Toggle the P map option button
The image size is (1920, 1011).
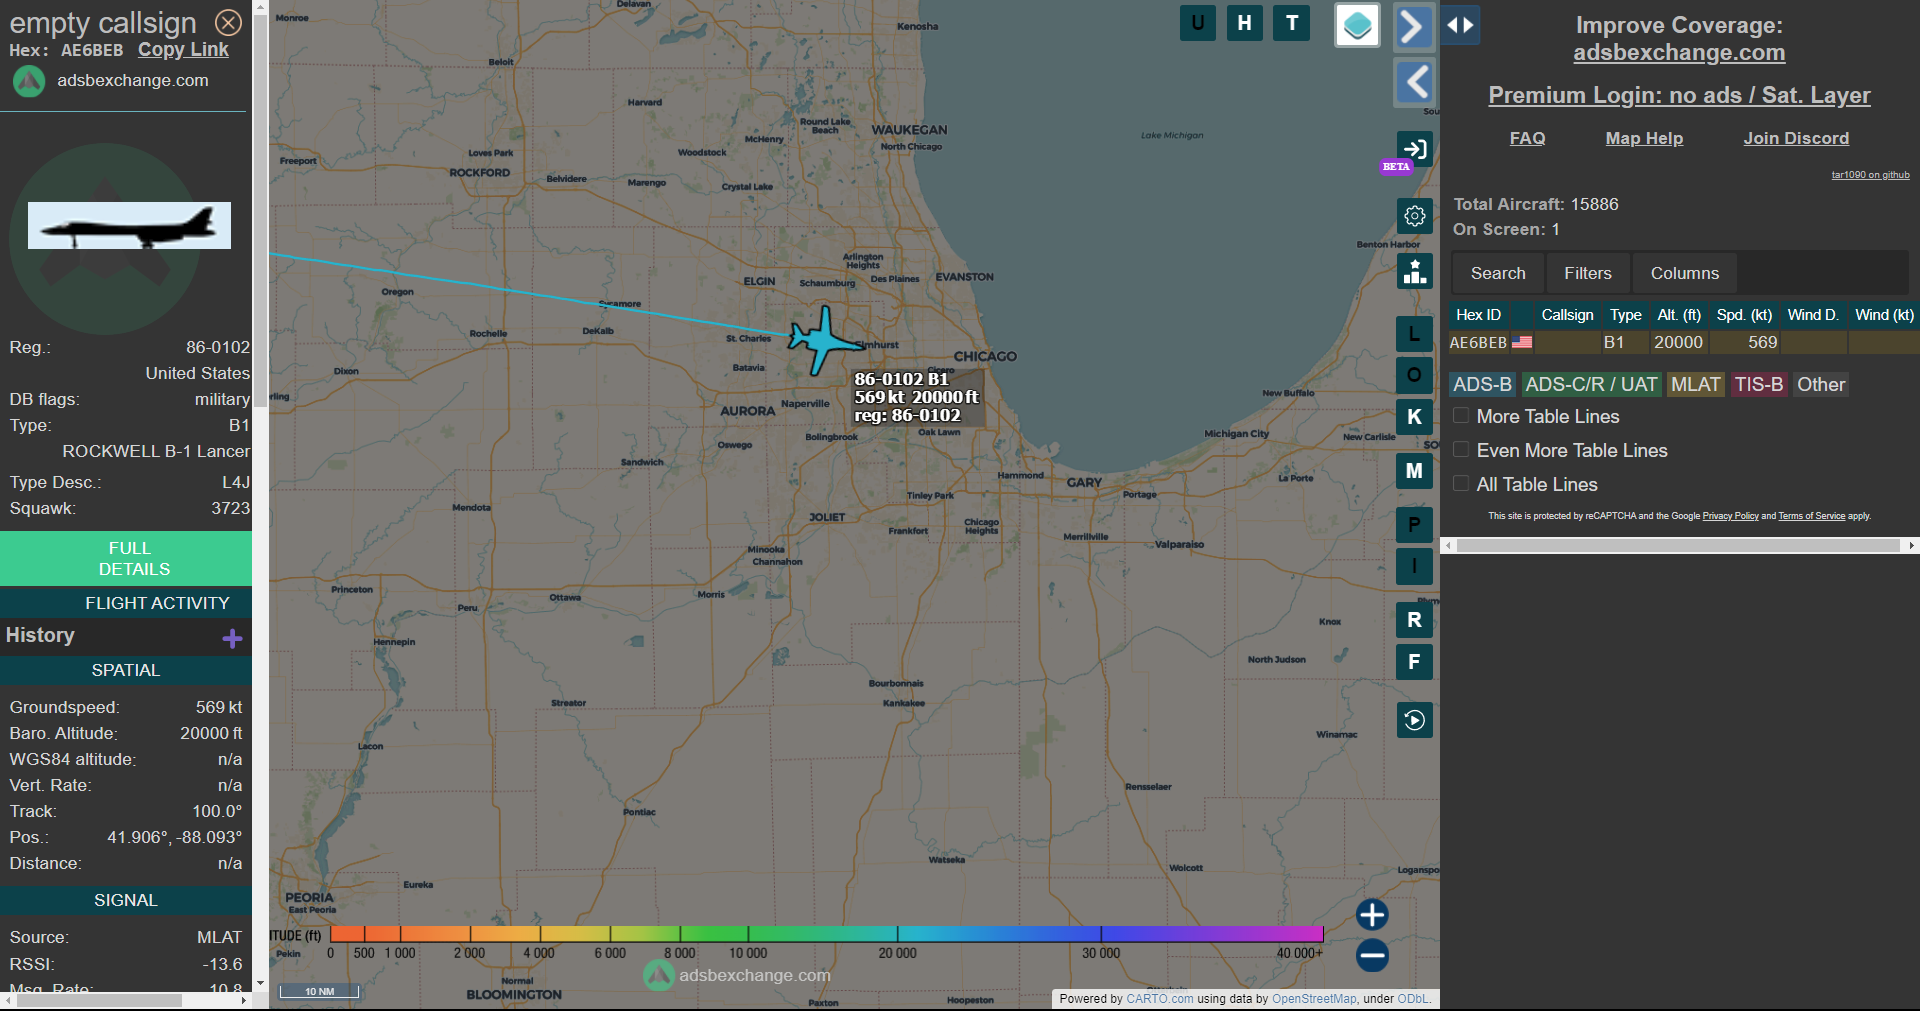[1414, 525]
